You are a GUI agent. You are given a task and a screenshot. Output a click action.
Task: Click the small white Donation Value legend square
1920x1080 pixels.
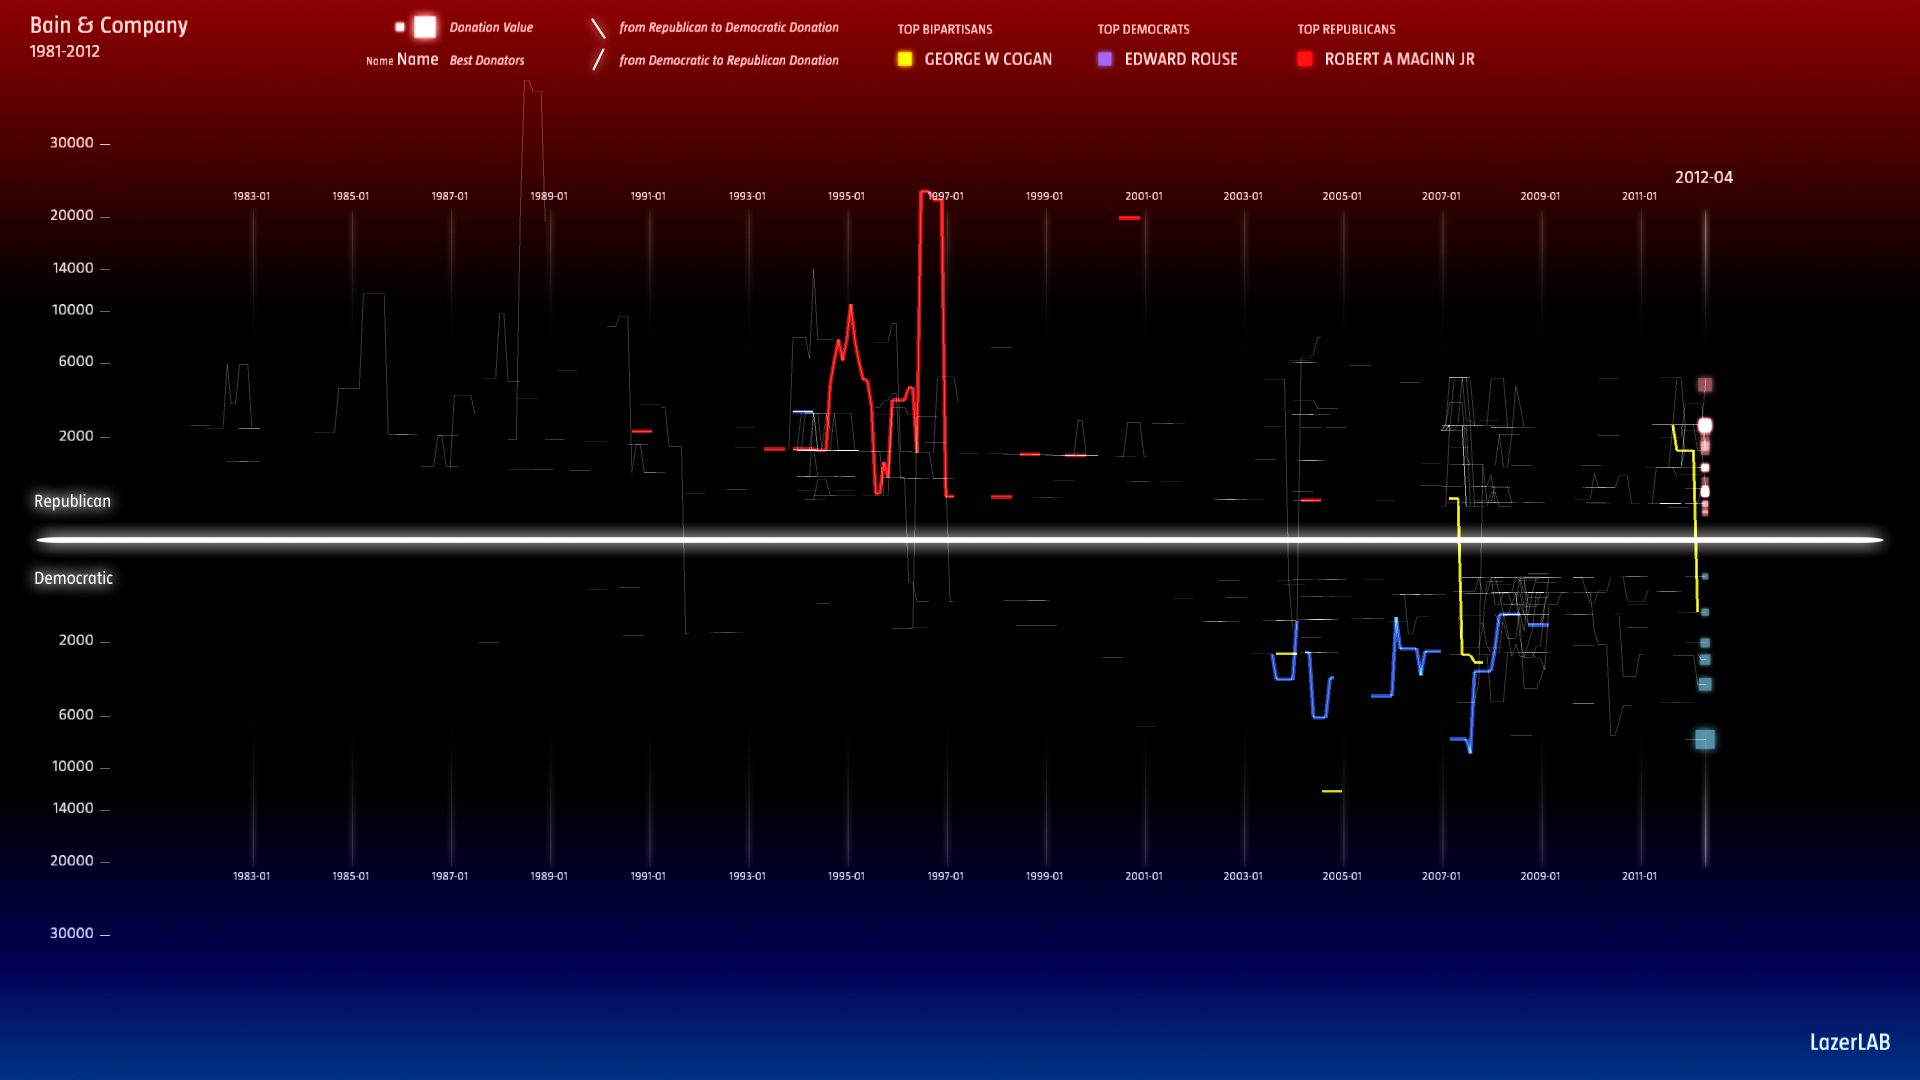coord(400,27)
